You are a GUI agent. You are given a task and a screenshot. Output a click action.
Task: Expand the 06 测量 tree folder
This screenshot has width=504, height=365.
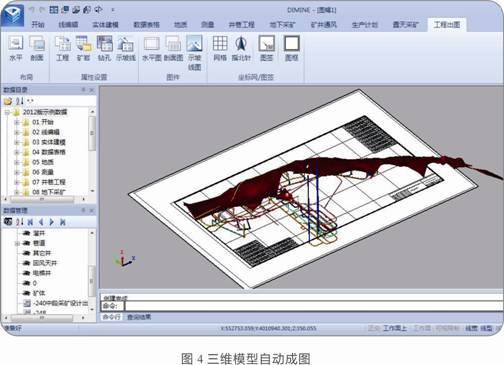17,172
